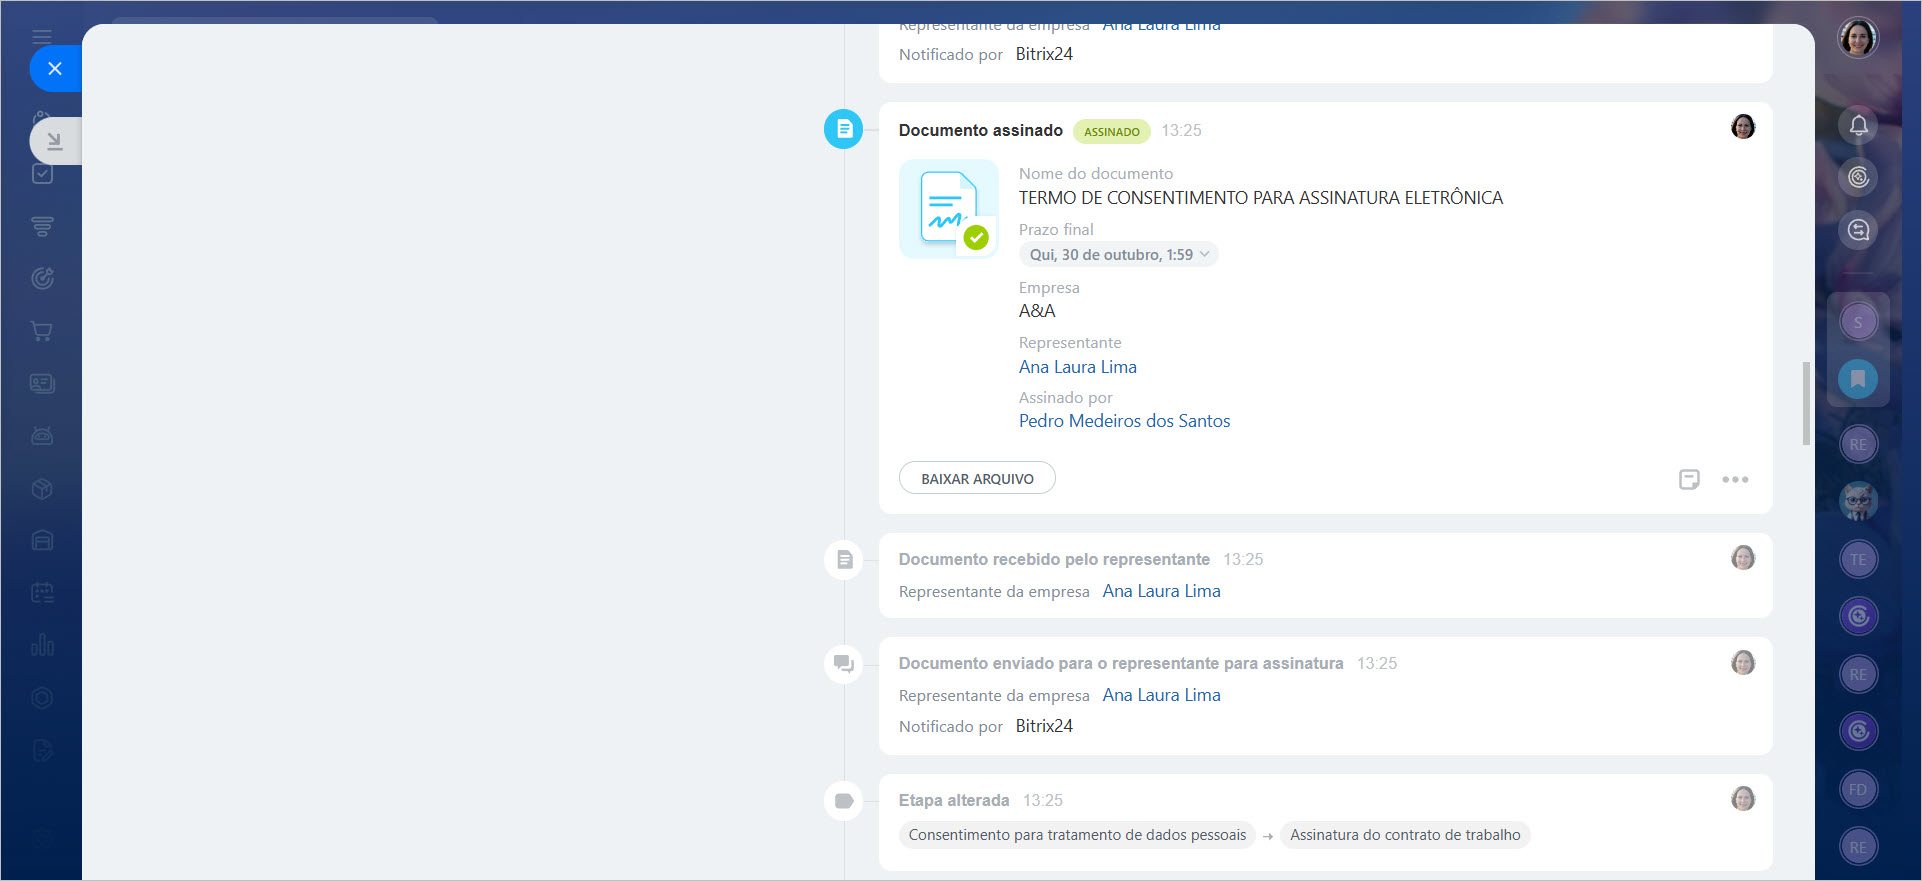The height and width of the screenshot is (881, 1922).
Task: Click the author avatar on the Documento enviado card
Action: tap(1743, 662)
